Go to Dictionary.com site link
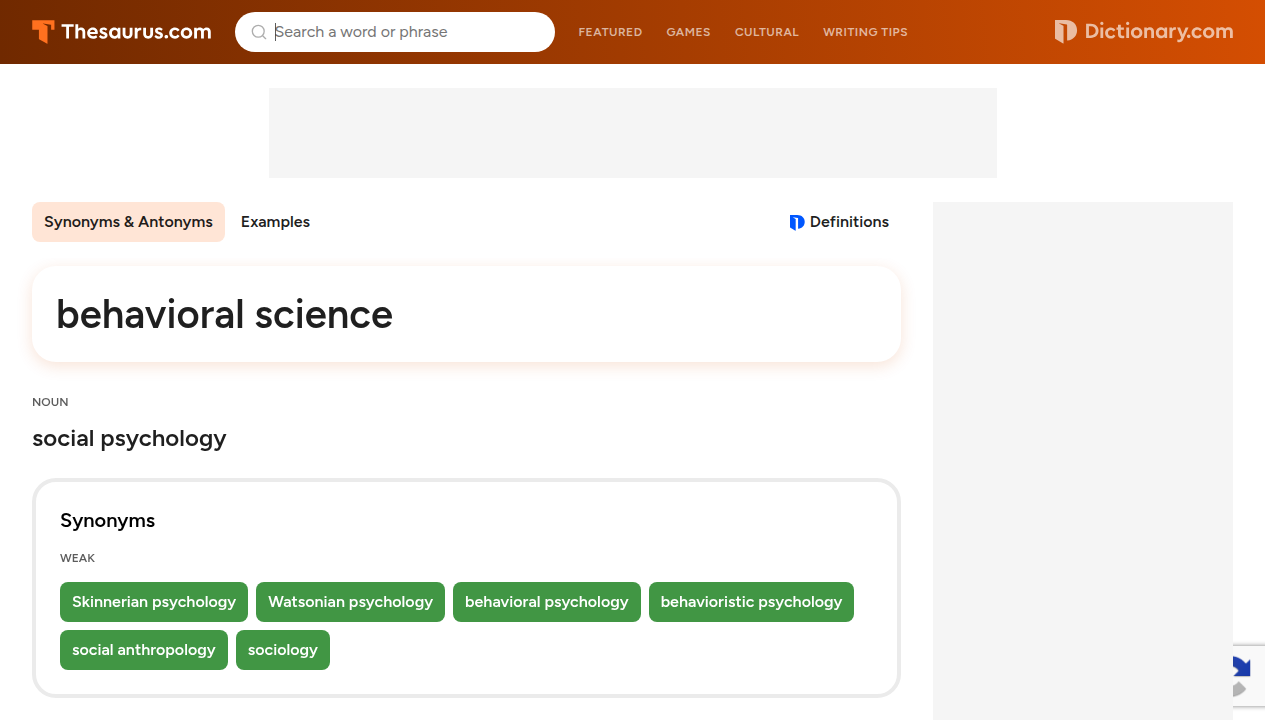 tap(1144, 32)
